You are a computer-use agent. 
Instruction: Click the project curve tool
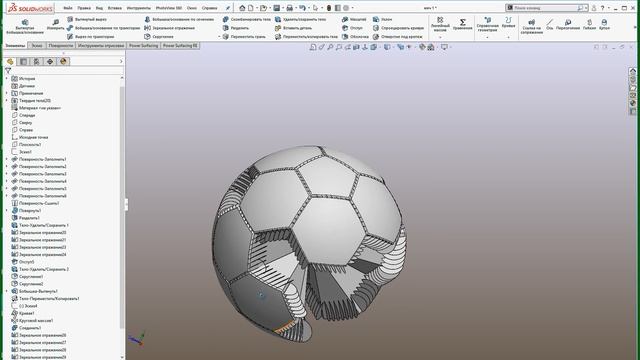point(398,28)
